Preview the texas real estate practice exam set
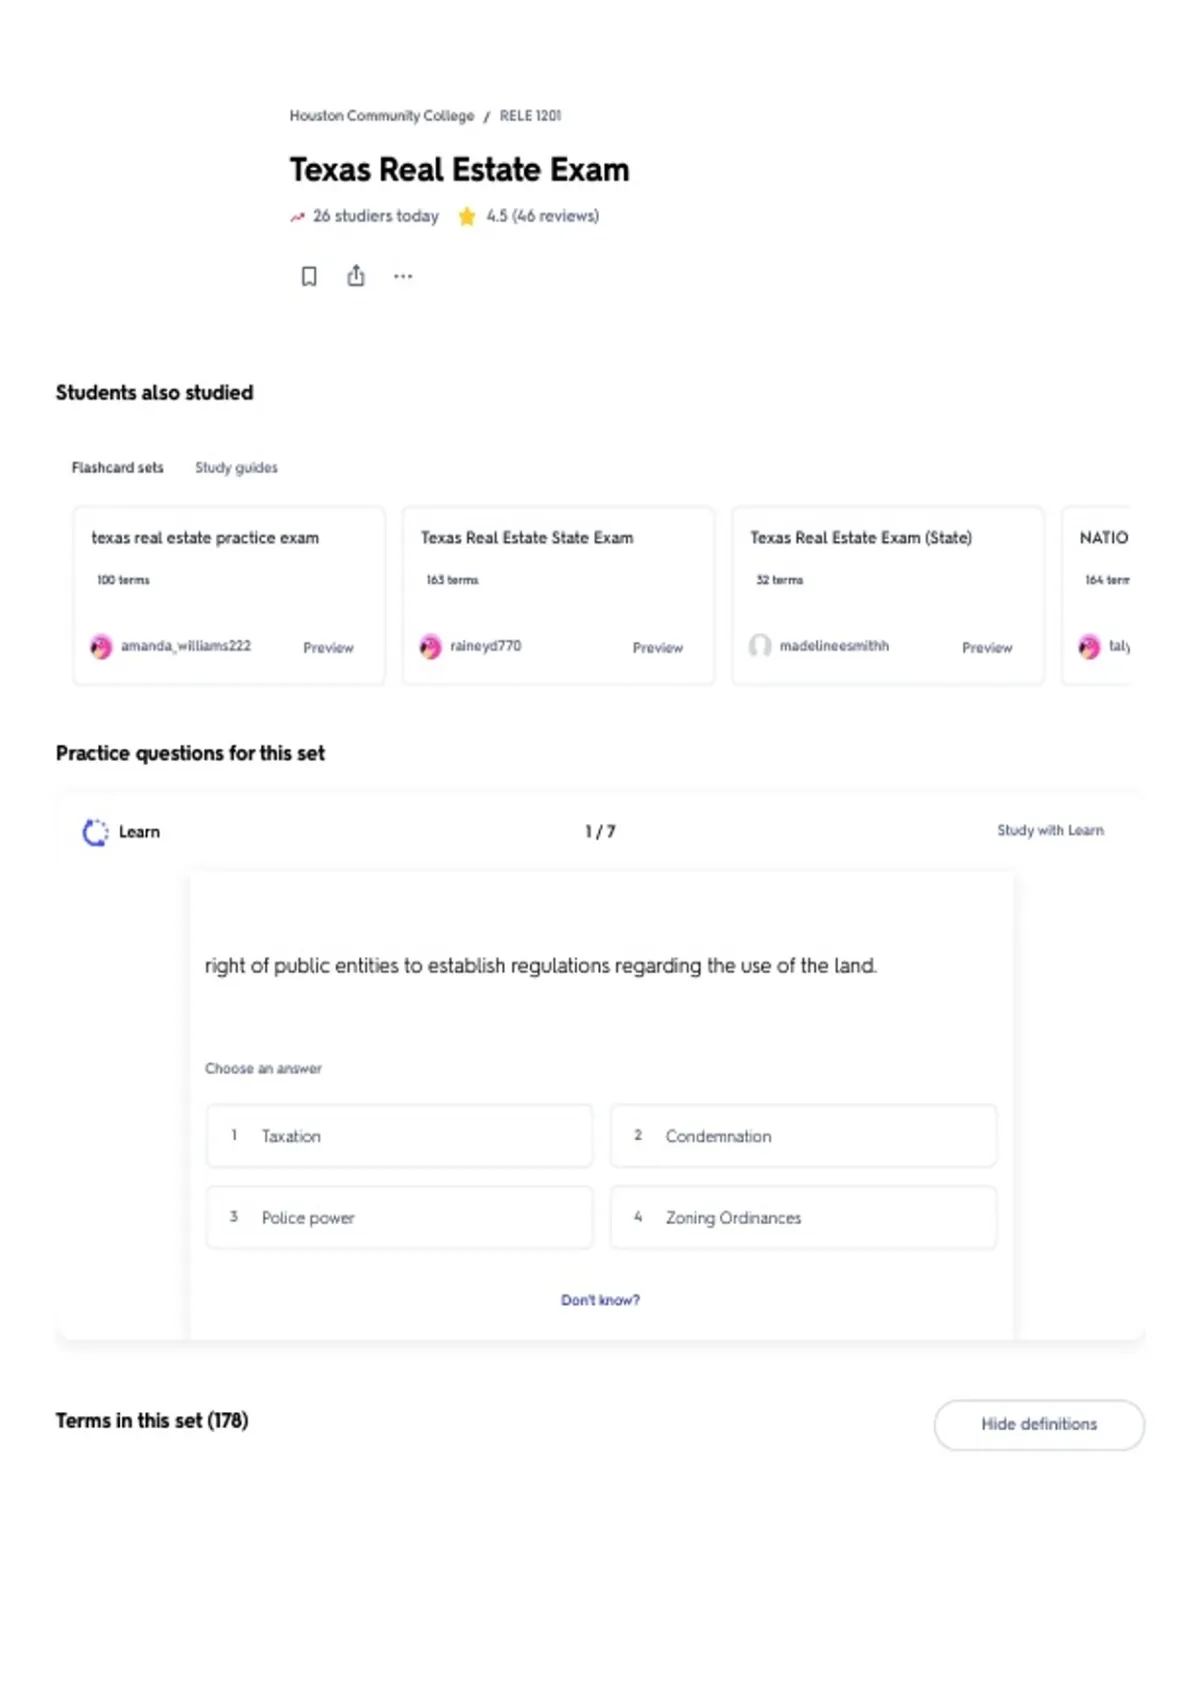This screenshot has height=1700, width=1200. click(x=328, y=648)
